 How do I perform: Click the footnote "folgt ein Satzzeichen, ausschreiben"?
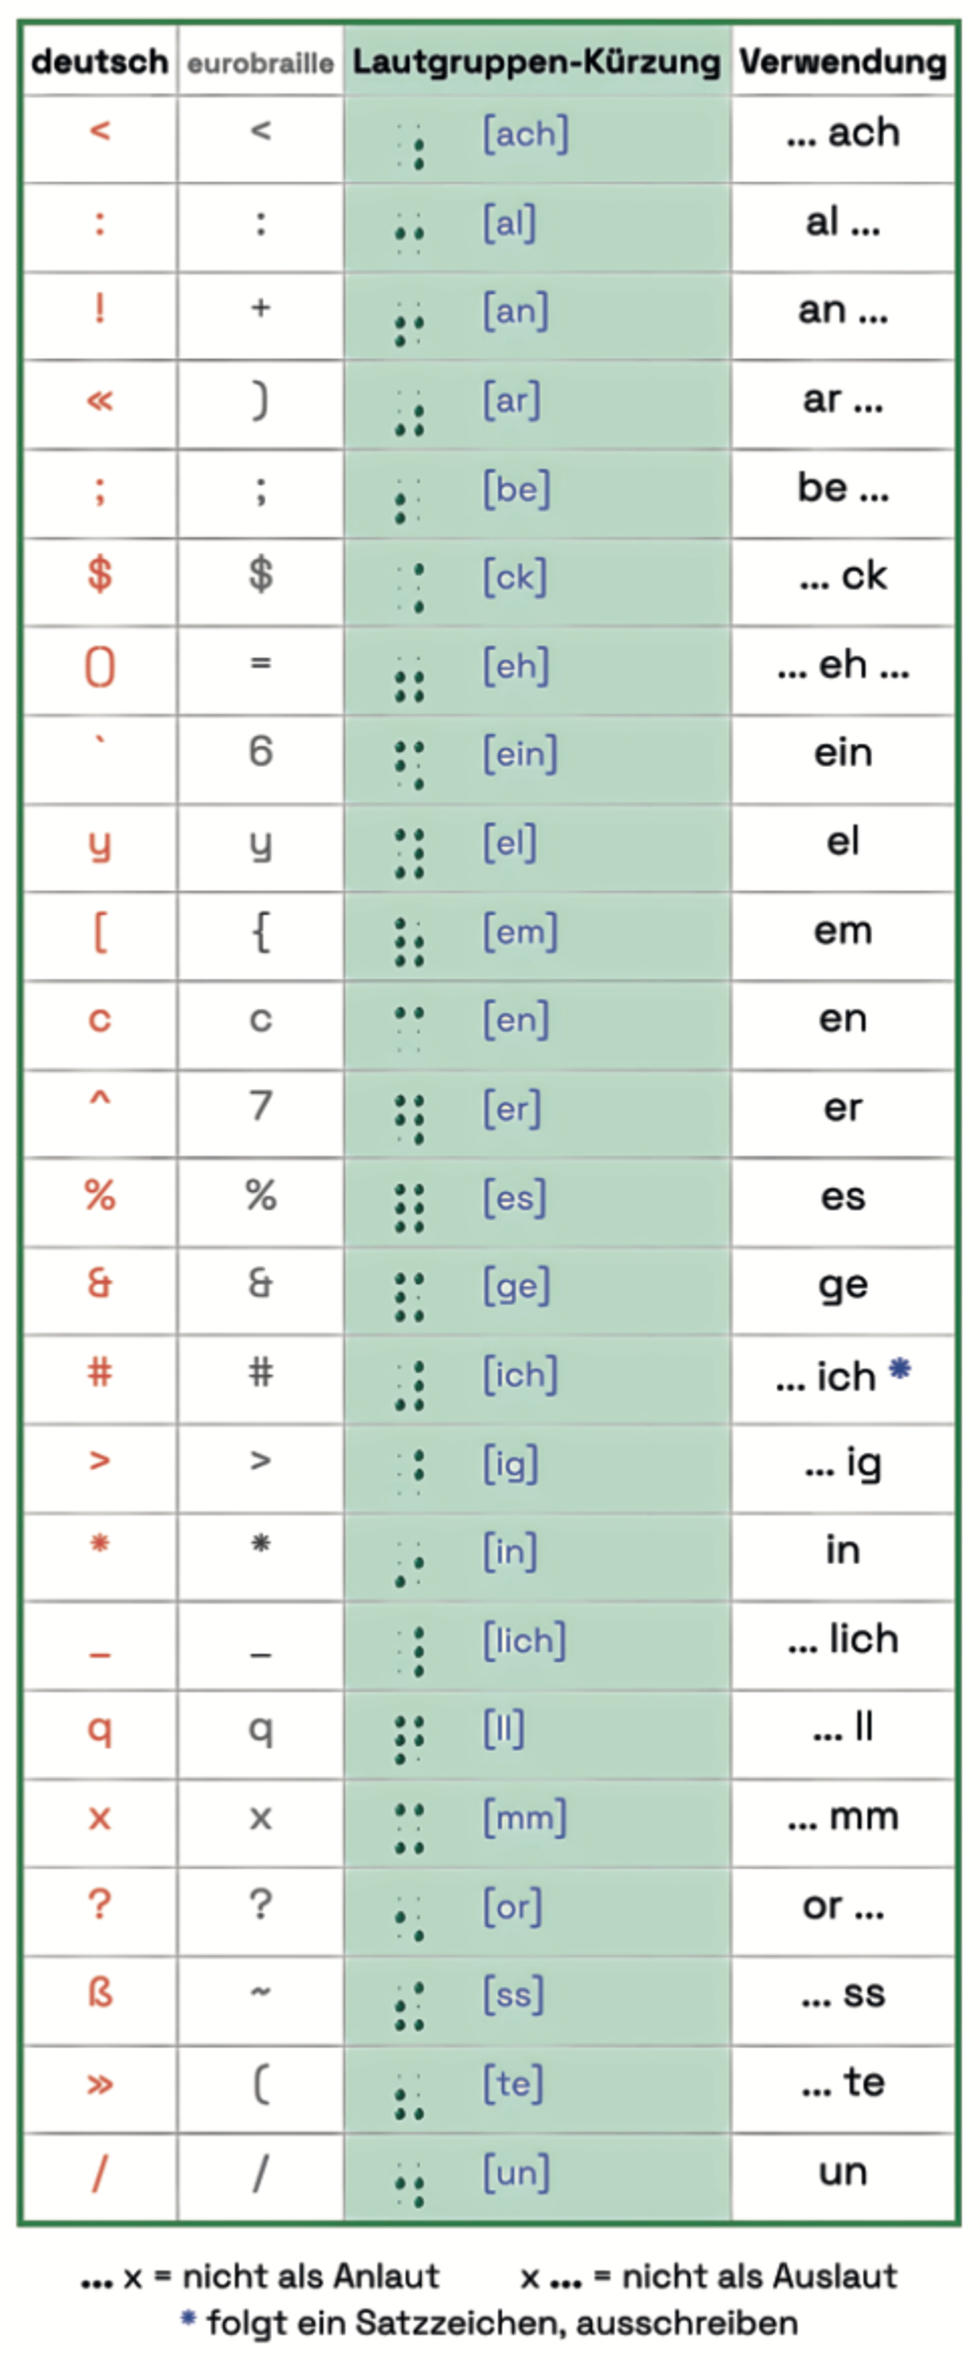(x=502, y=2322)
